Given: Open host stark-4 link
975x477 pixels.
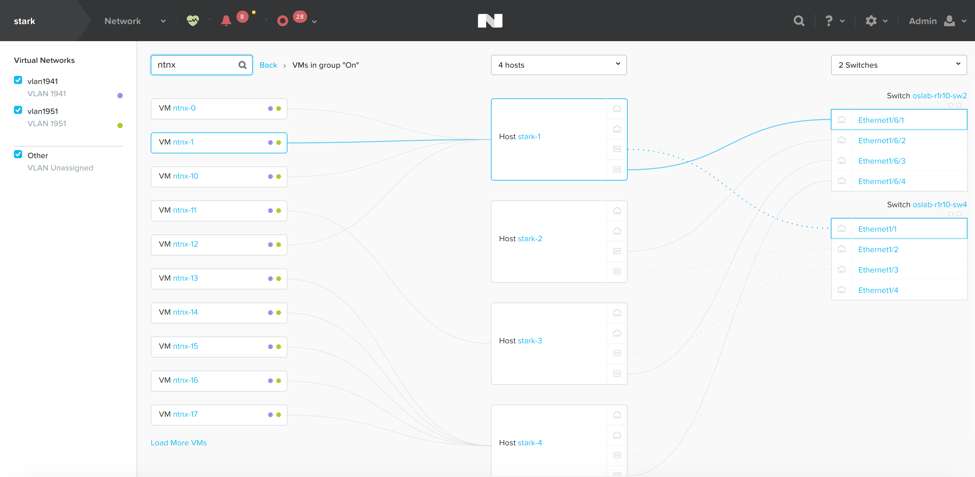Looking at the screenshot, I should pyautogui.click(x=530, y=443).
